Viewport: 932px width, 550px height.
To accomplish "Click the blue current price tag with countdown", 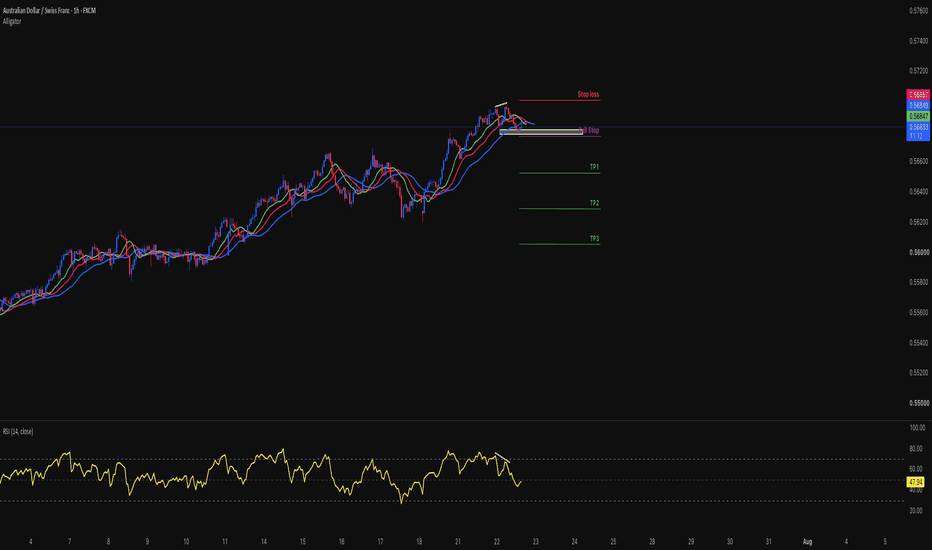I will (918, 131).
